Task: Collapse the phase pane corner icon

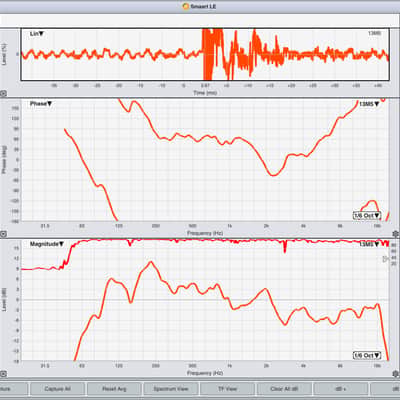Action: (x=3, y=234)
